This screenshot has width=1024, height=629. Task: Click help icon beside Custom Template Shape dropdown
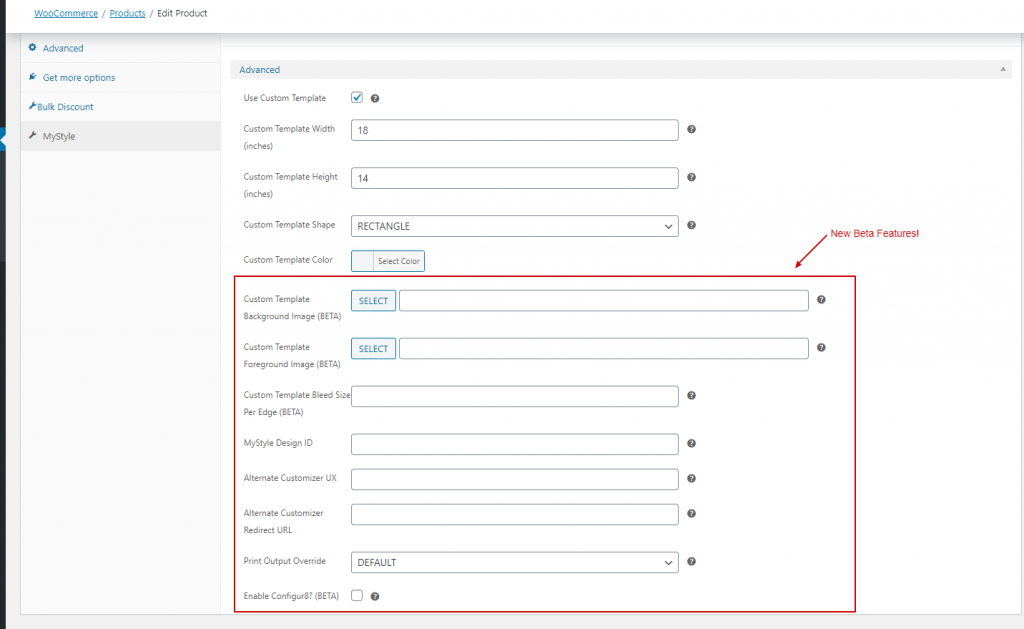coord(691,226)
